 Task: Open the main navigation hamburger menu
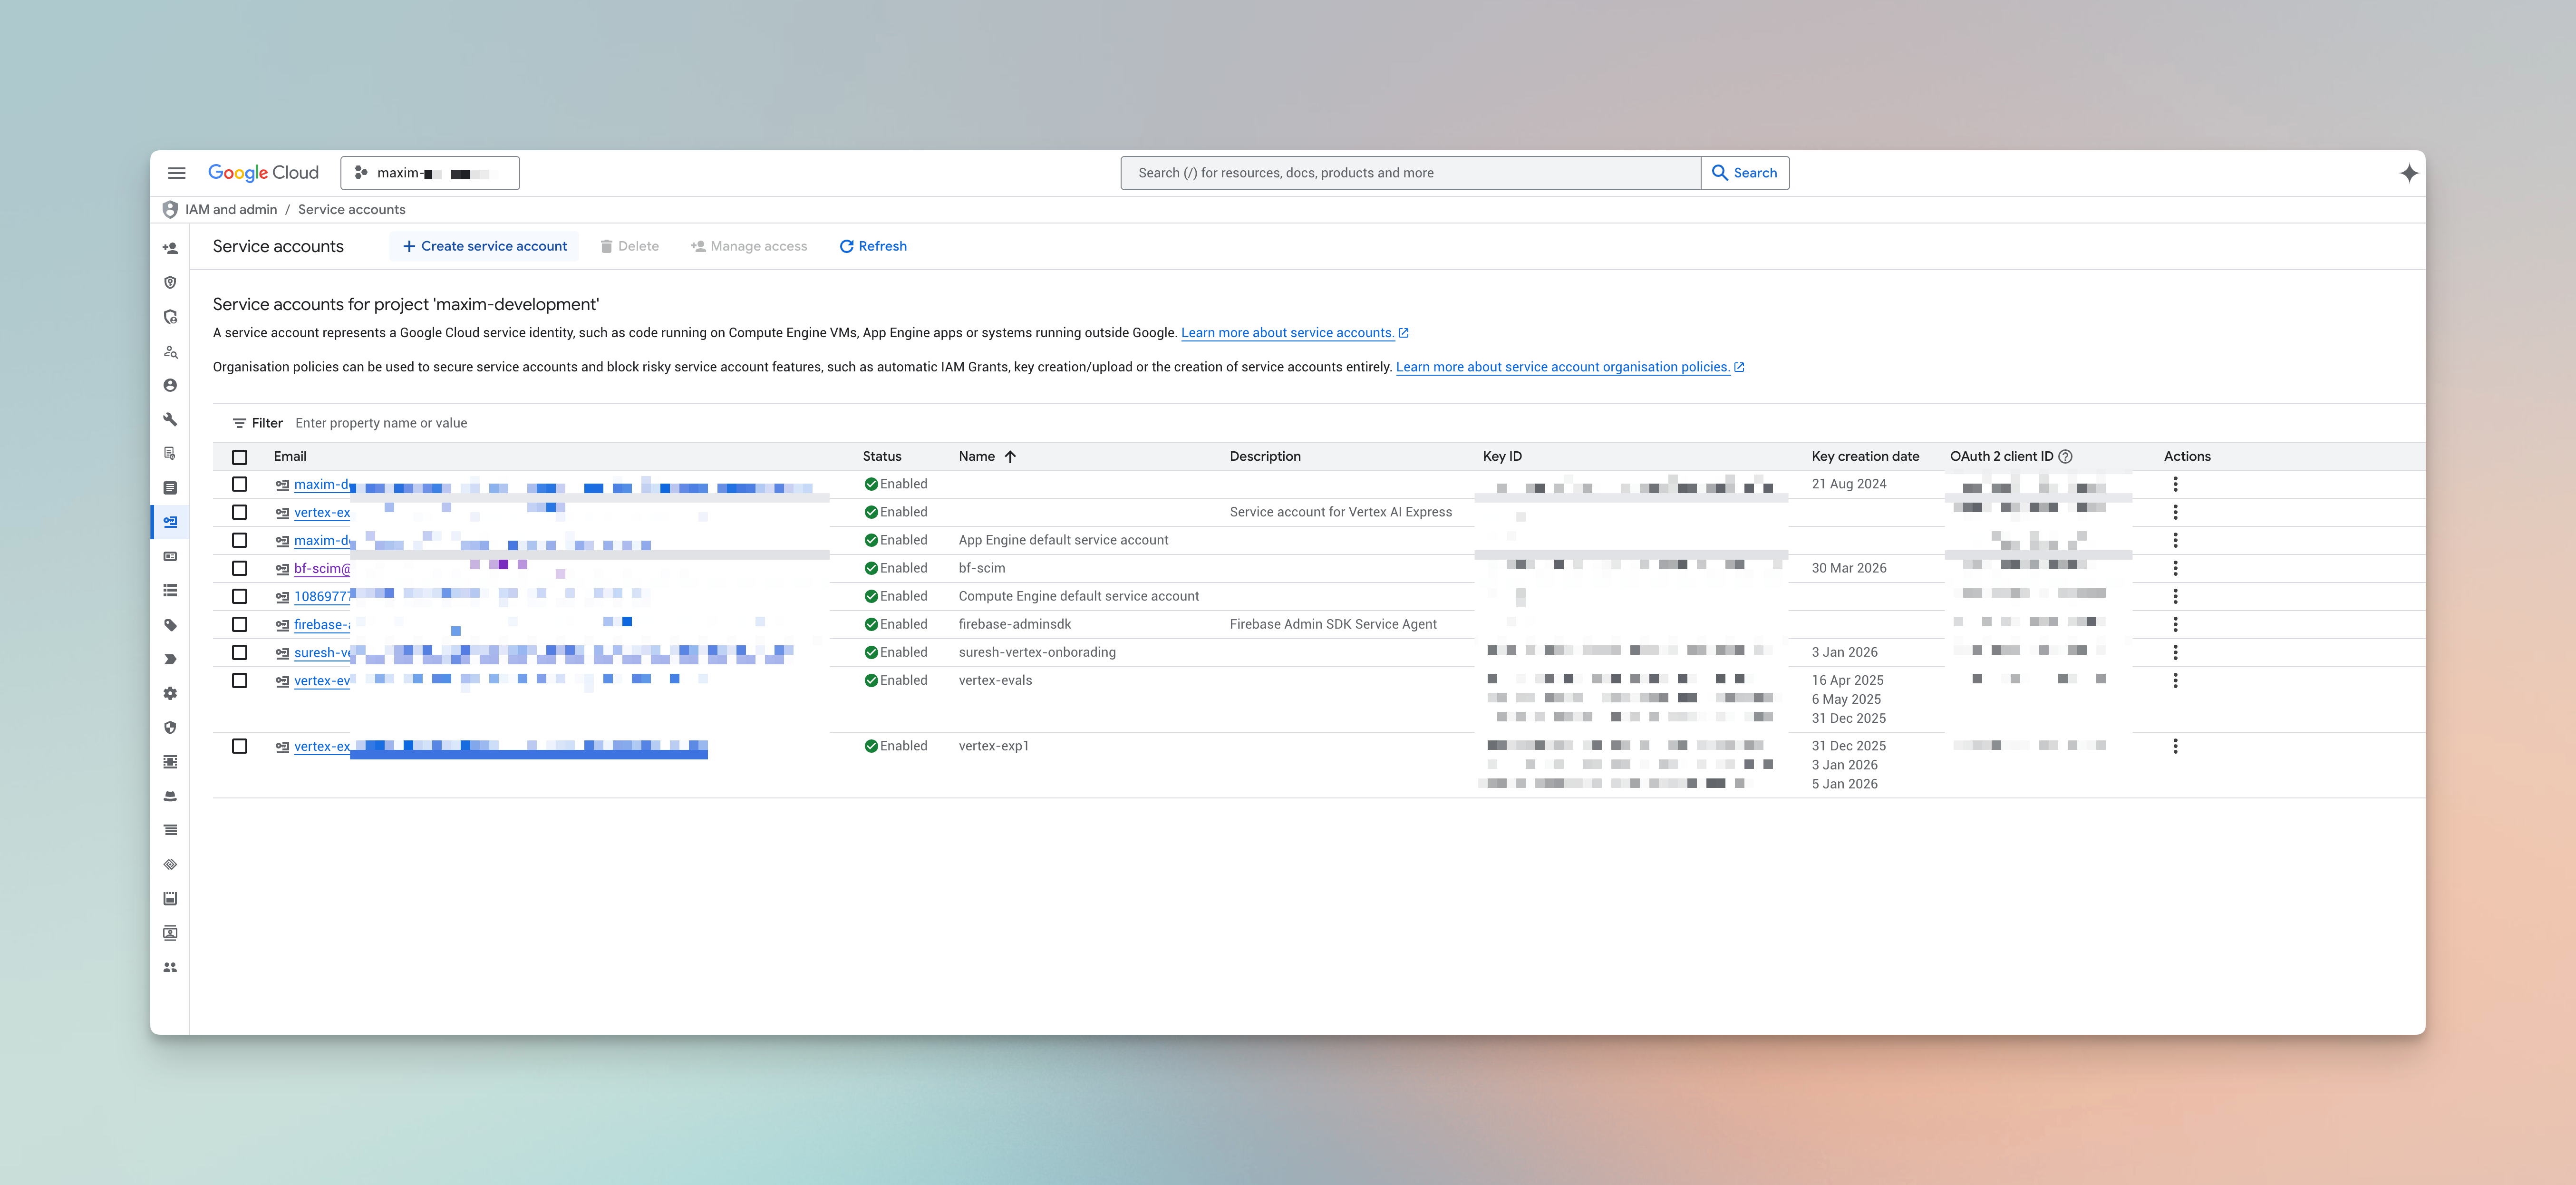pos(177,173)
